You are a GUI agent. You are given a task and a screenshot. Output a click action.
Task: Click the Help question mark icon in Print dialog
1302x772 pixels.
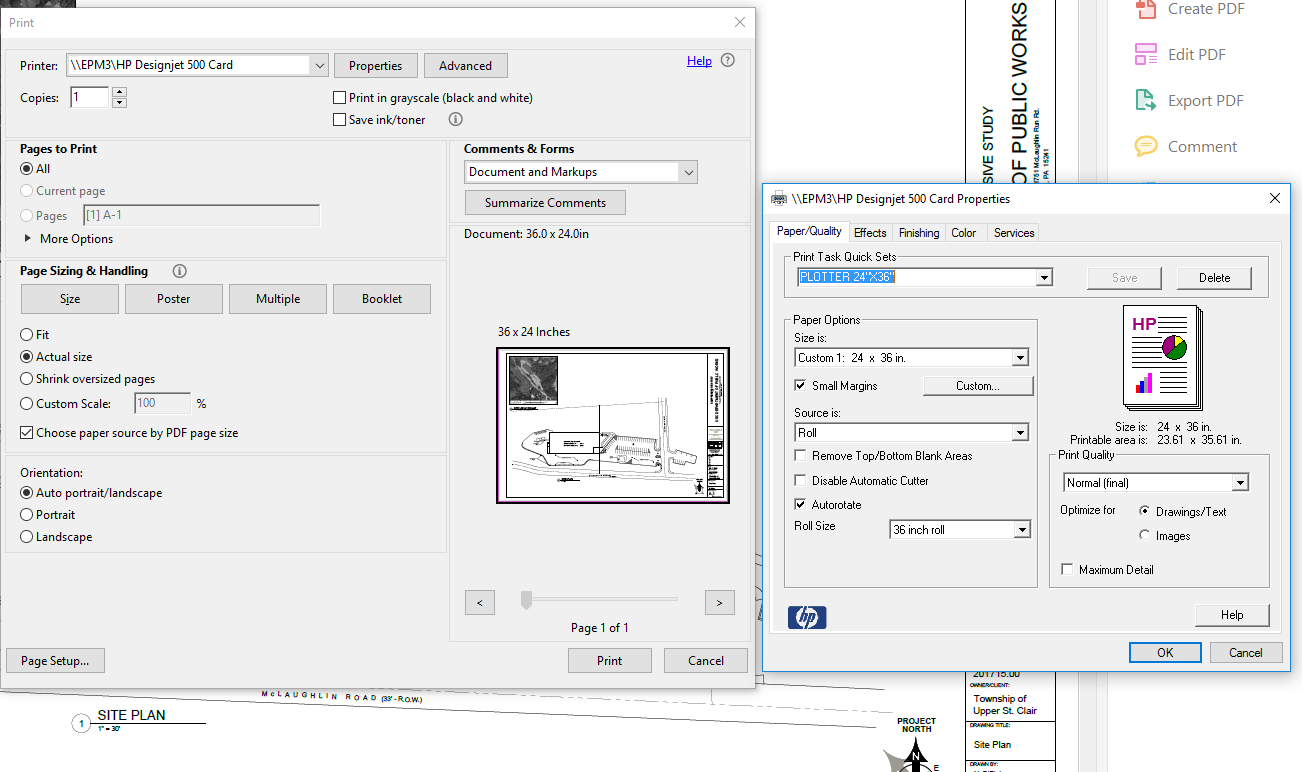[x=727, y=61]
